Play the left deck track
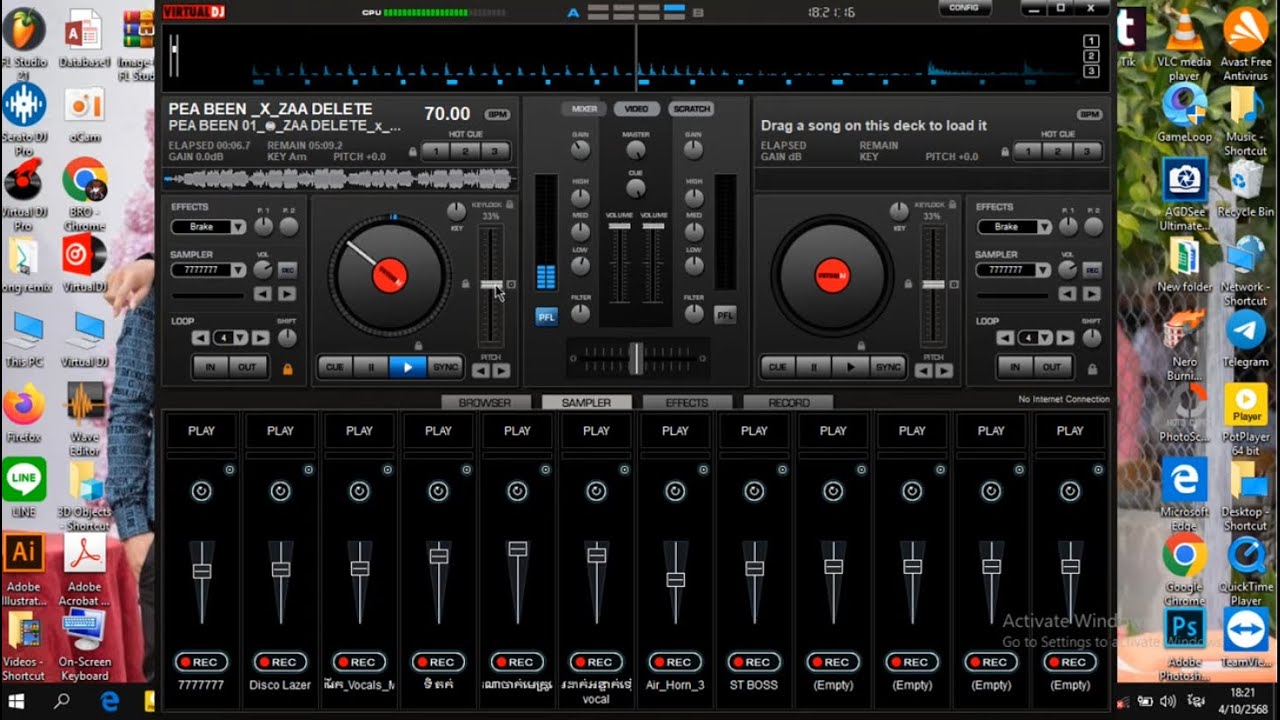 pyautogui.click(x=407, y=367)
